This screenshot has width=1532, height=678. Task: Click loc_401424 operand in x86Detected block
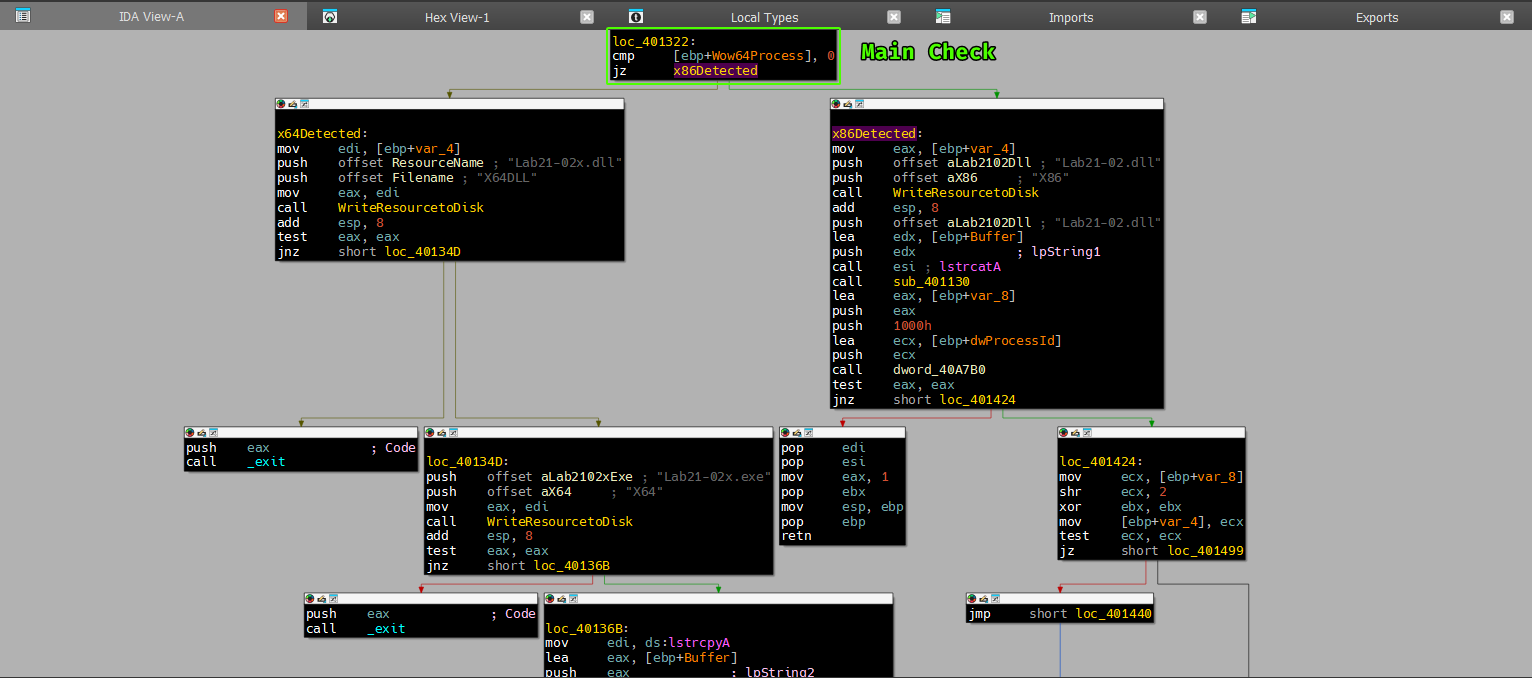(976, 400)
